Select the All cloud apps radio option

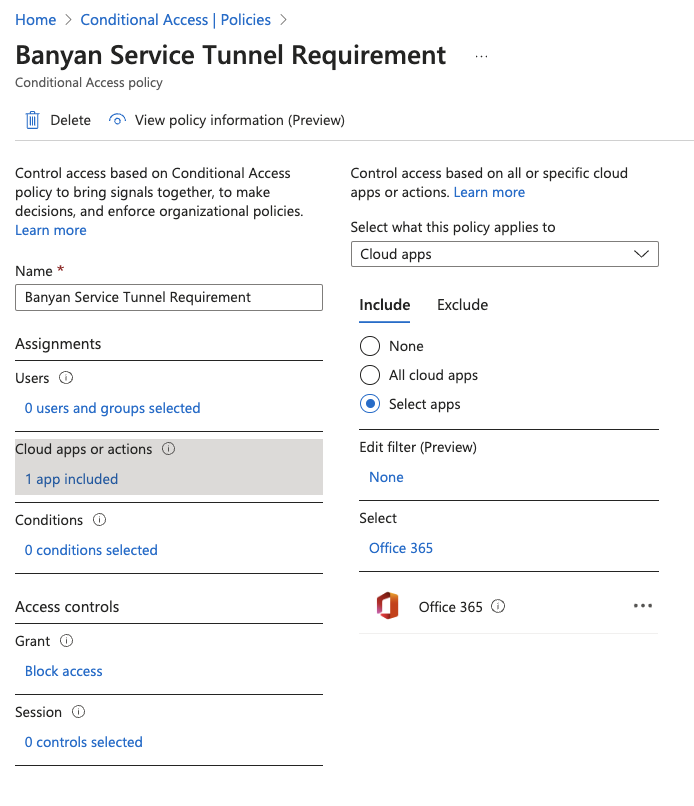click(x=370, y=375)
